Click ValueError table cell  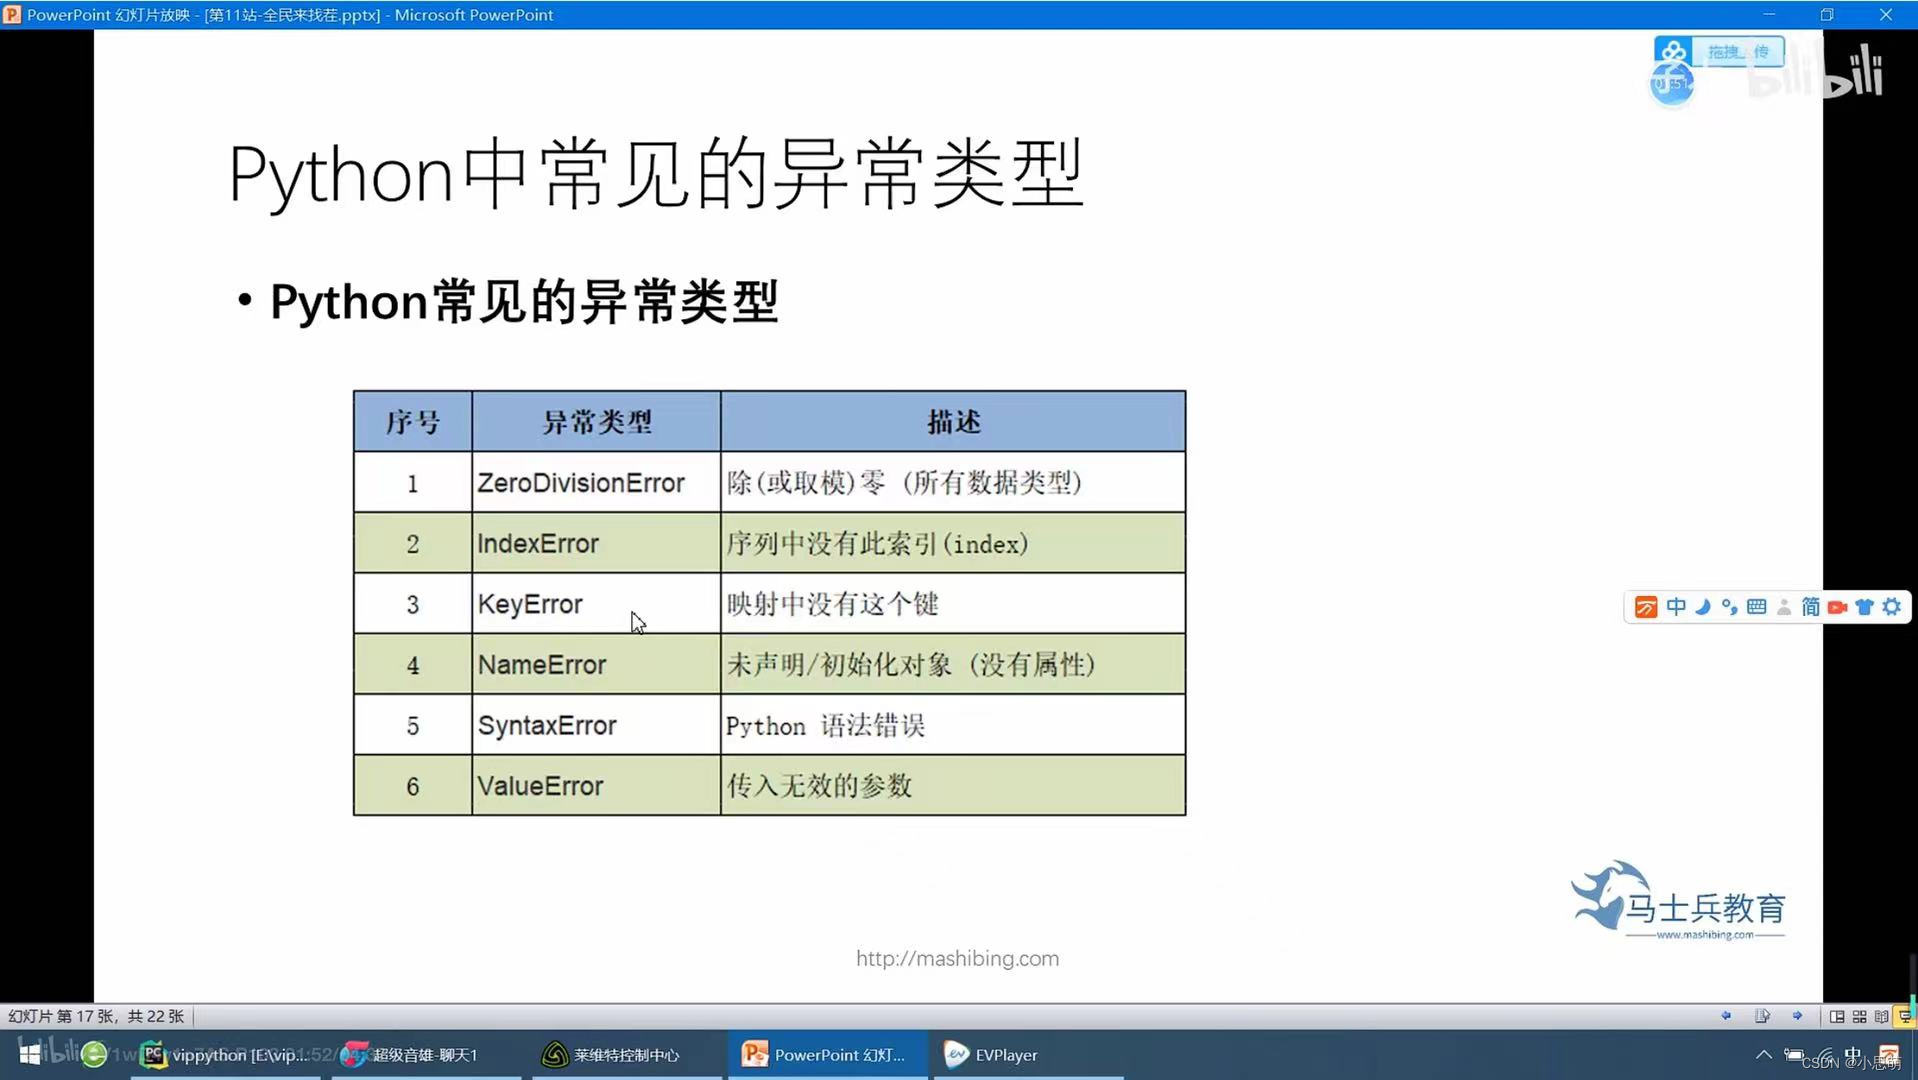coord(596,786)
